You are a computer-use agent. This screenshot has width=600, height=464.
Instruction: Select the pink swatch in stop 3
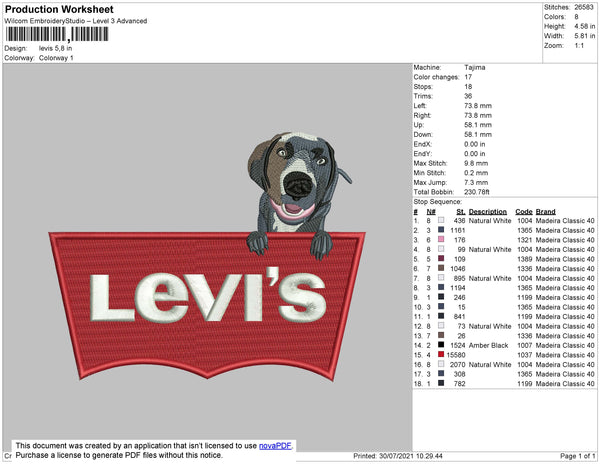click(x=441, y=240)
